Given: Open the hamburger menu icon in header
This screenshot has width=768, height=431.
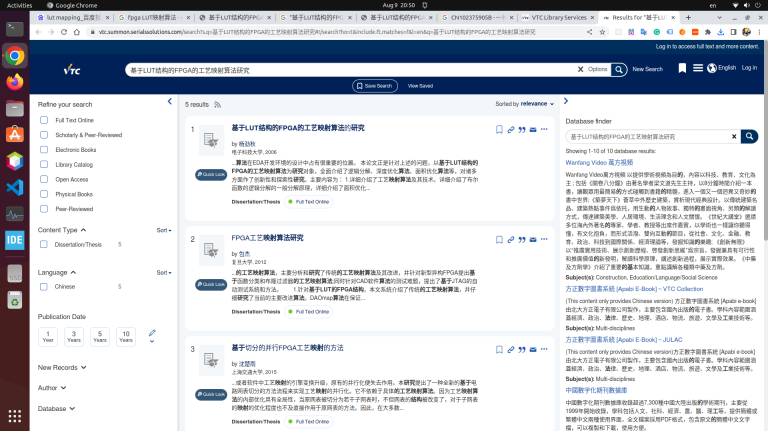Looking at the screenshot, I should coord(698,68).
